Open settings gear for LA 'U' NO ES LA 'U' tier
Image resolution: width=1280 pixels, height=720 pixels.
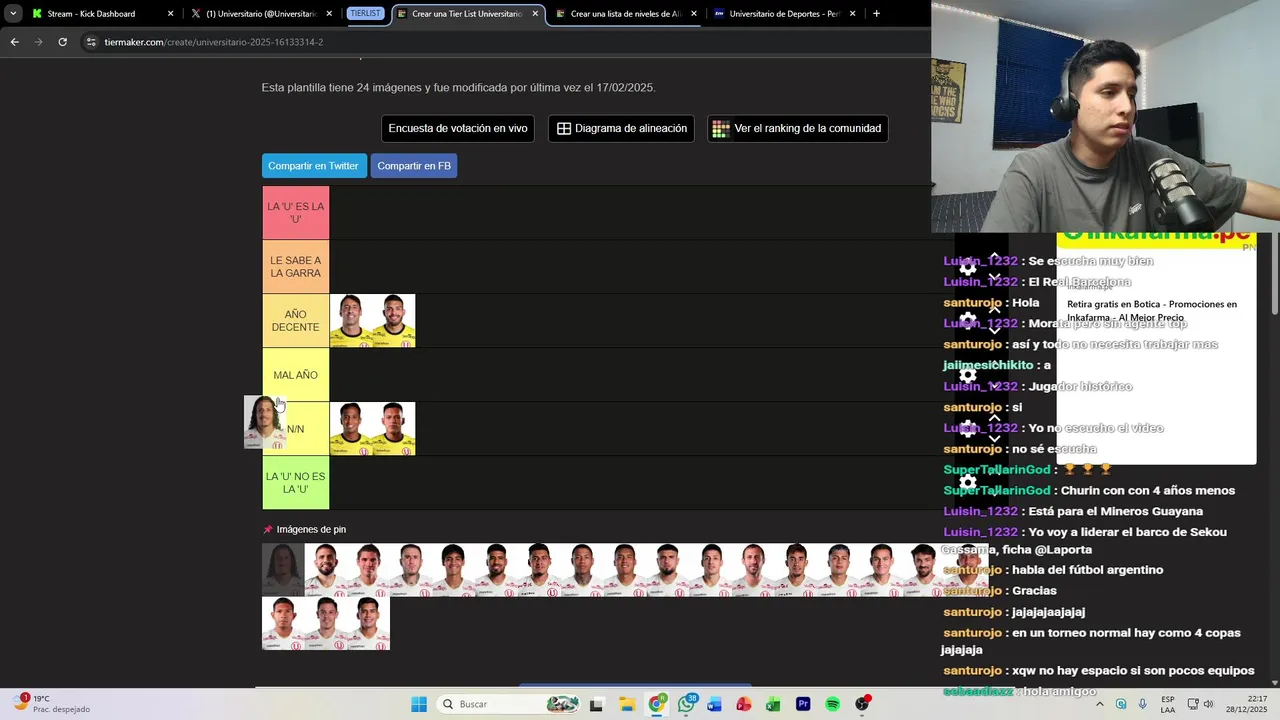click(968, 483)
